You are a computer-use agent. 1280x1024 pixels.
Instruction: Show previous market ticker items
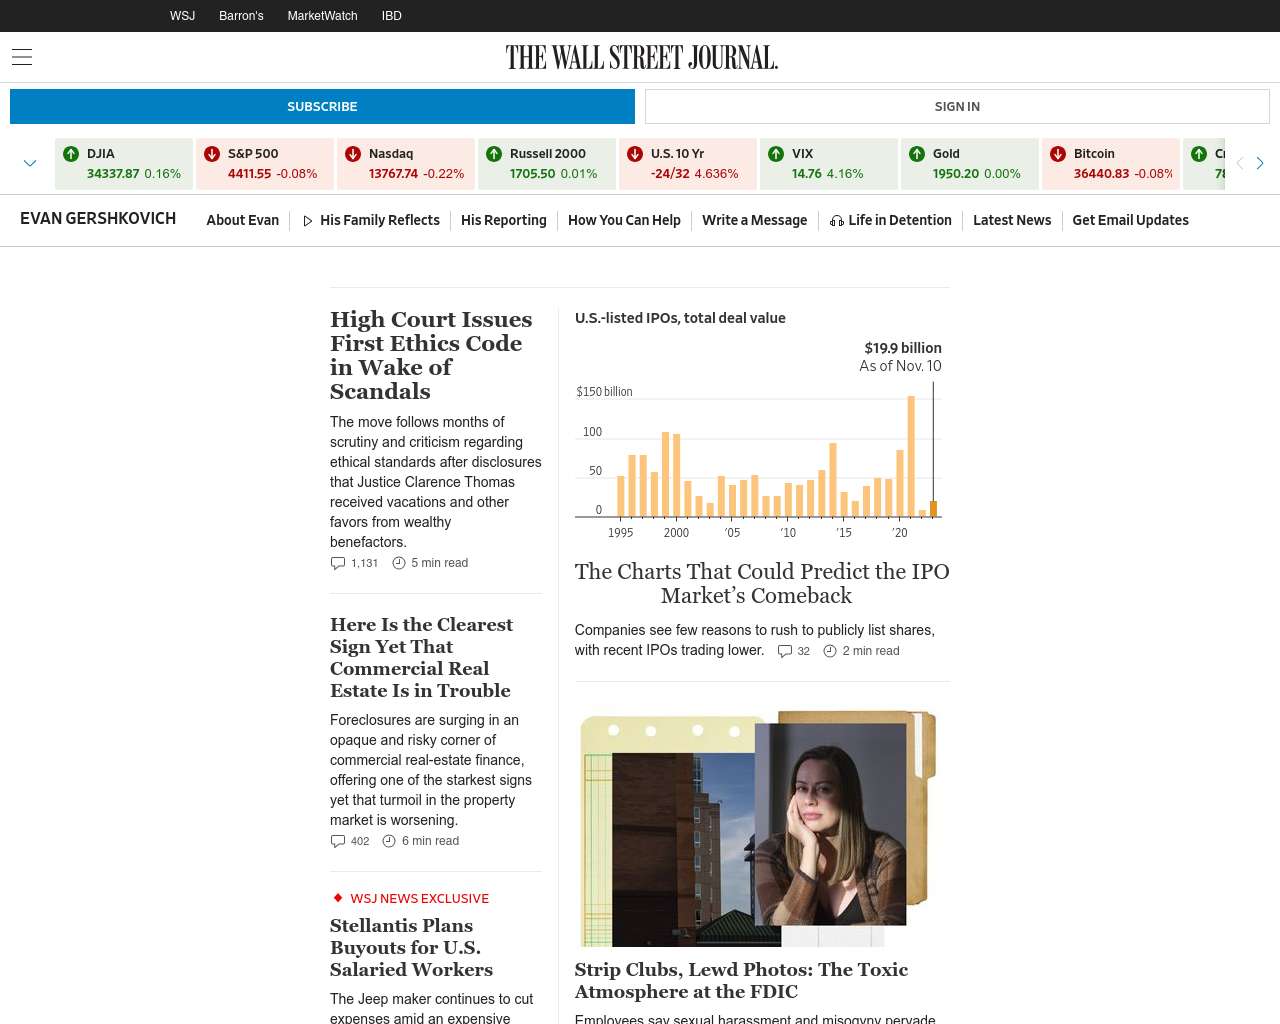click(1240, 163)
